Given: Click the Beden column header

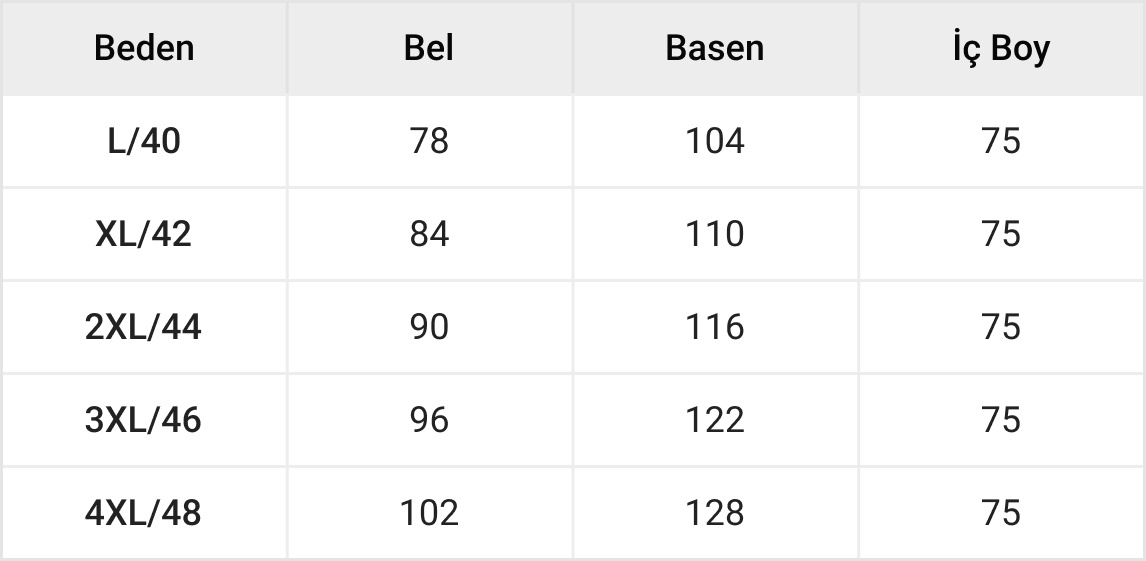Looking at the screenshot, I should click(144, 48).
